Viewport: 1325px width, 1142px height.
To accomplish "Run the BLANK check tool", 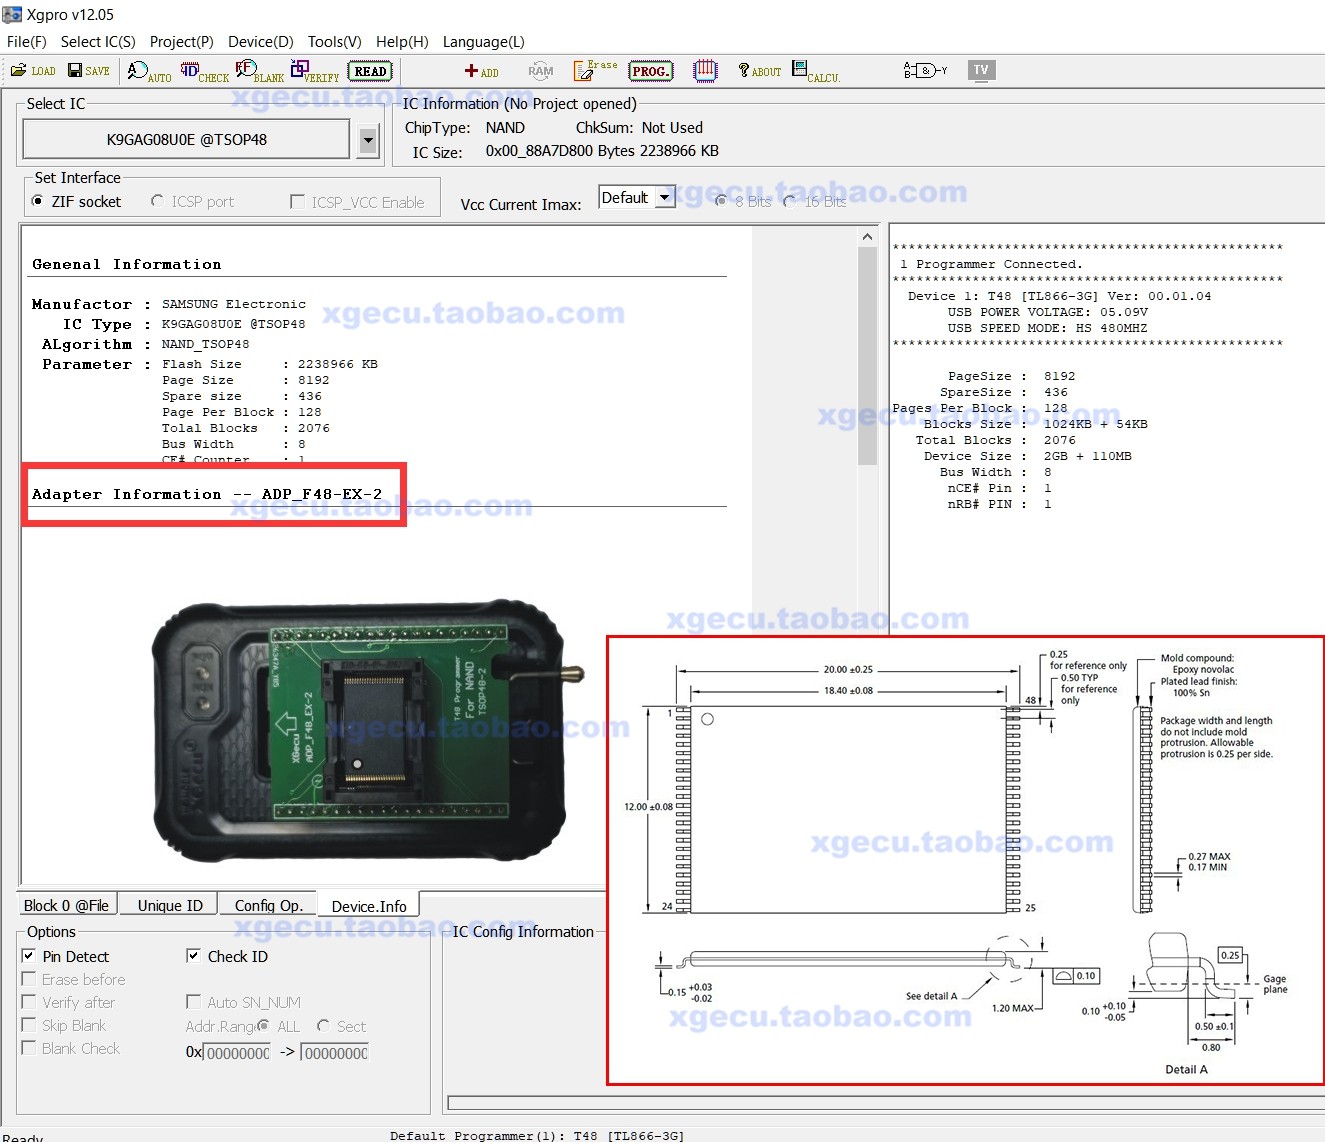I will [258, 70].
